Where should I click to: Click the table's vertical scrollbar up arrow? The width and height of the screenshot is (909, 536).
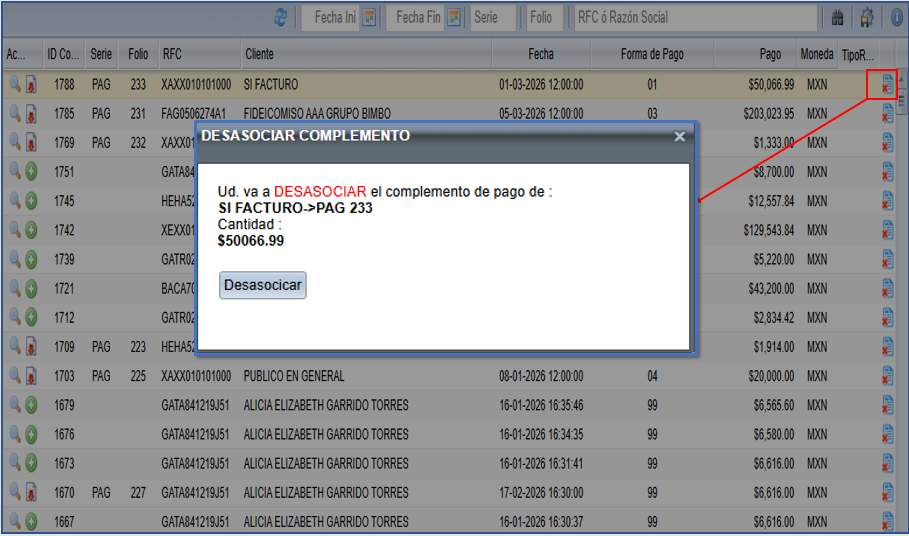tap(902, 78)
